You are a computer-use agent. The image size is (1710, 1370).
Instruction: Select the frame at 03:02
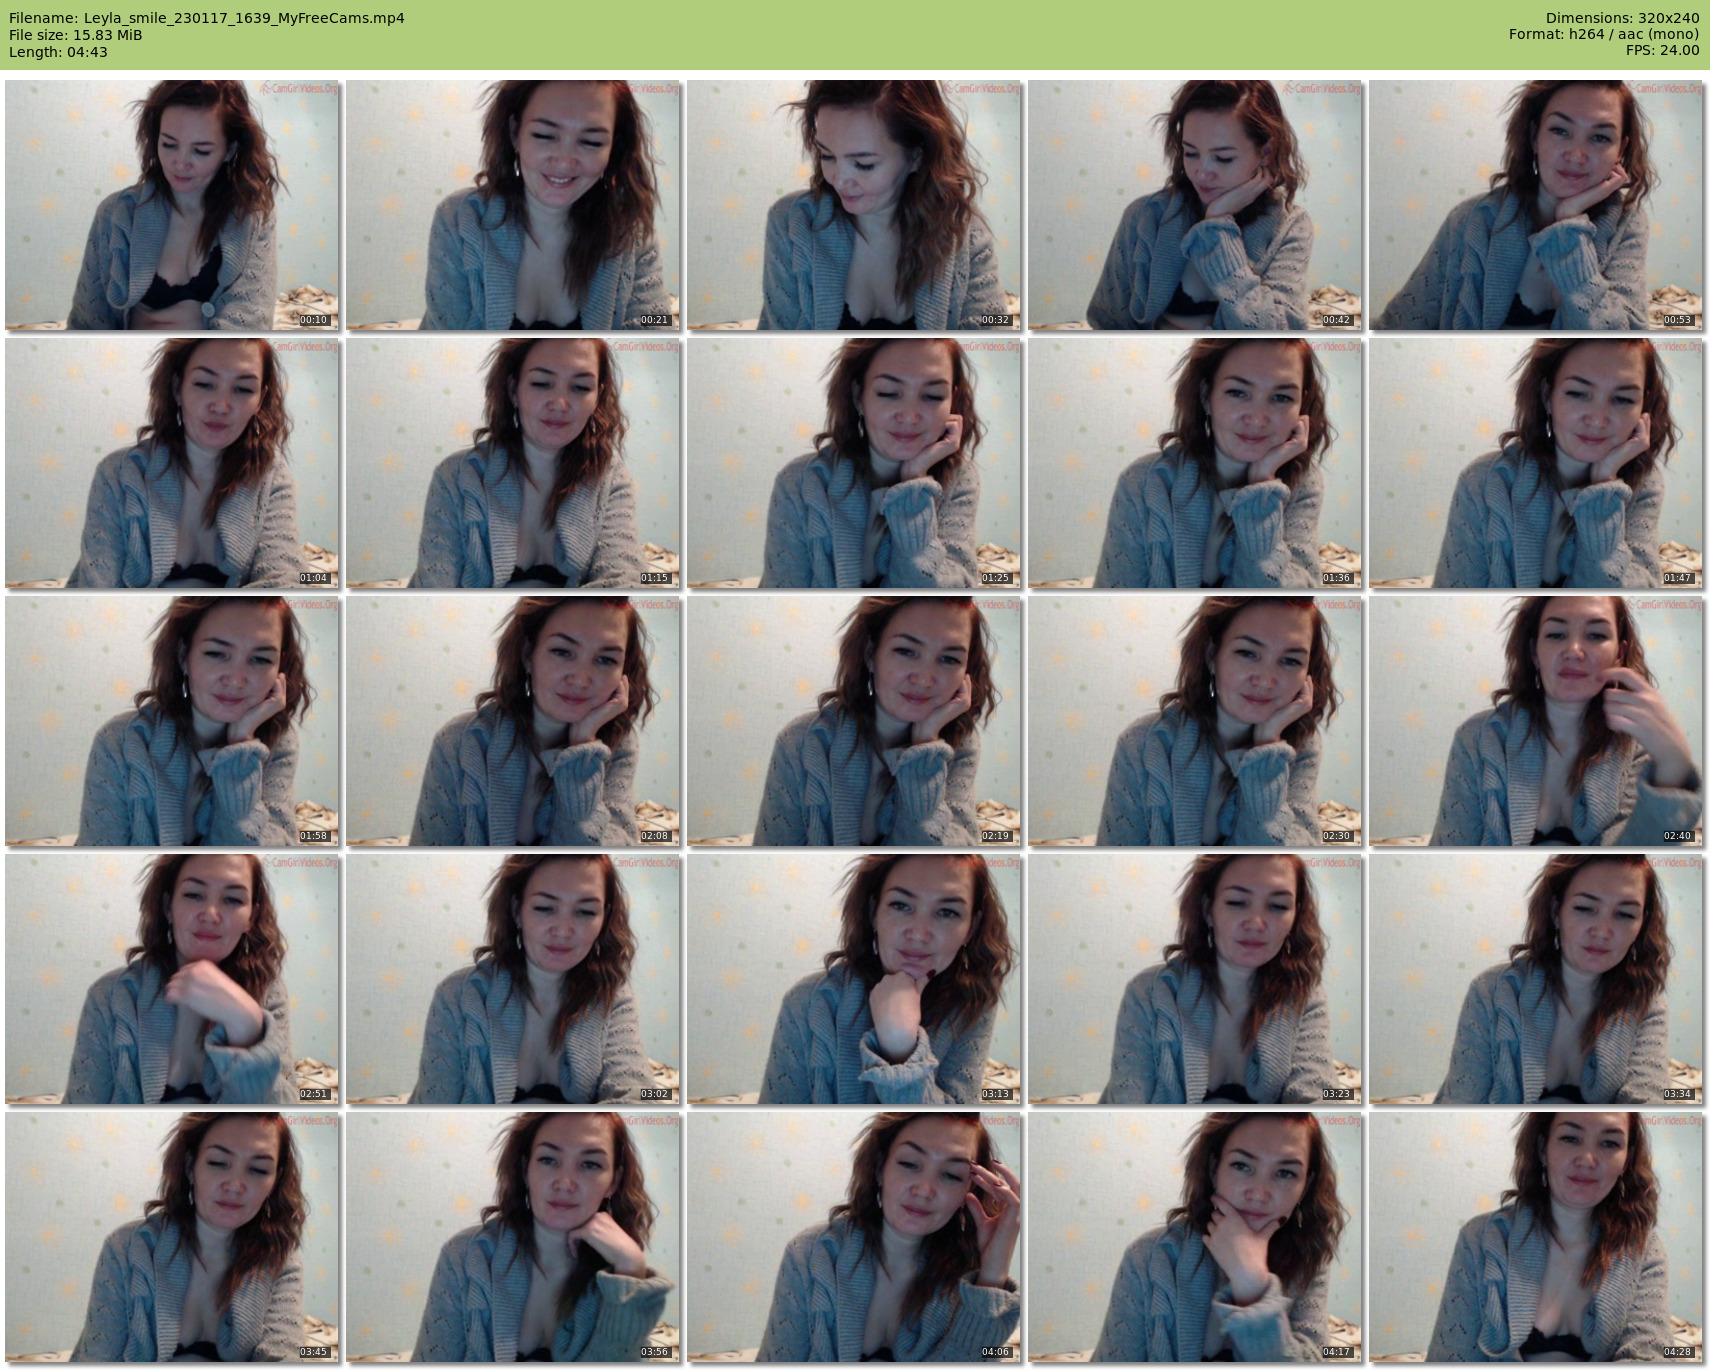click(513, 979)
